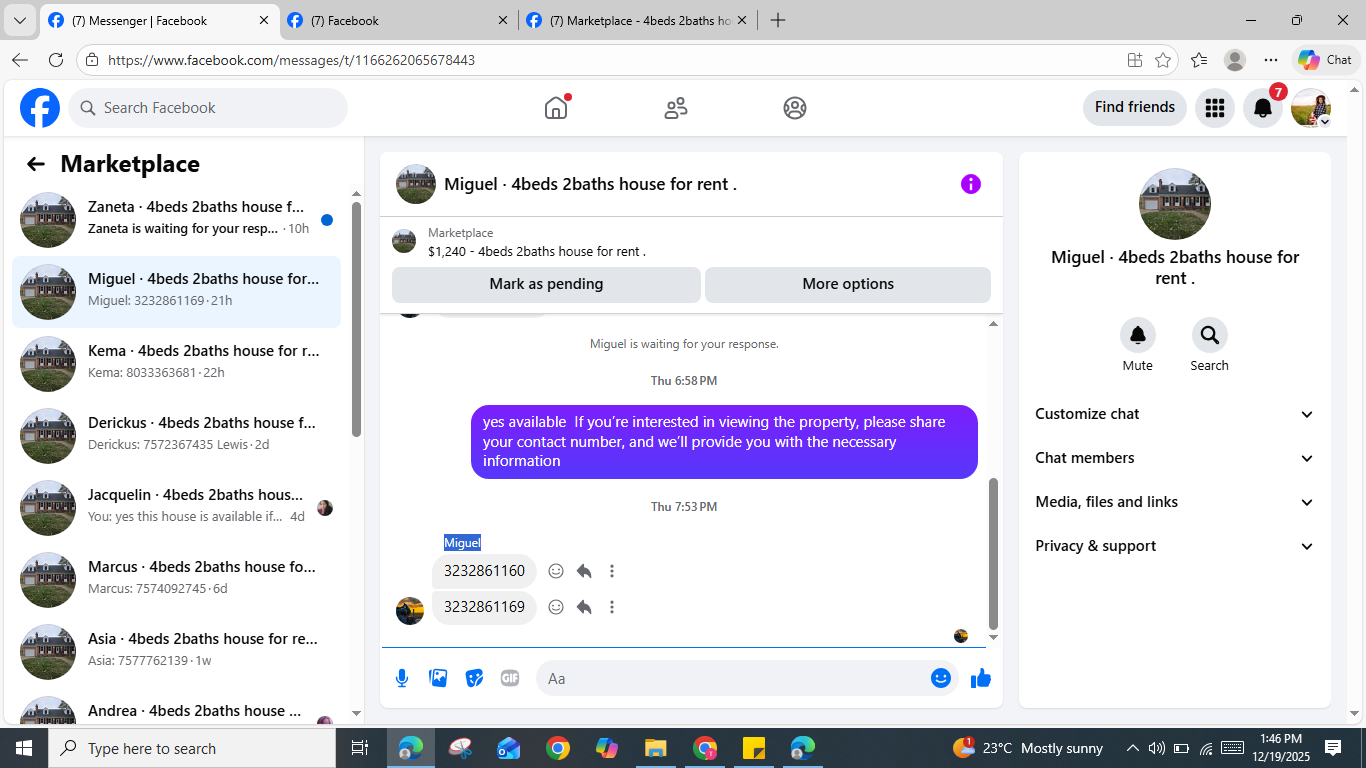
Task: Open conversation information purple icon
Action: [971, 184]
